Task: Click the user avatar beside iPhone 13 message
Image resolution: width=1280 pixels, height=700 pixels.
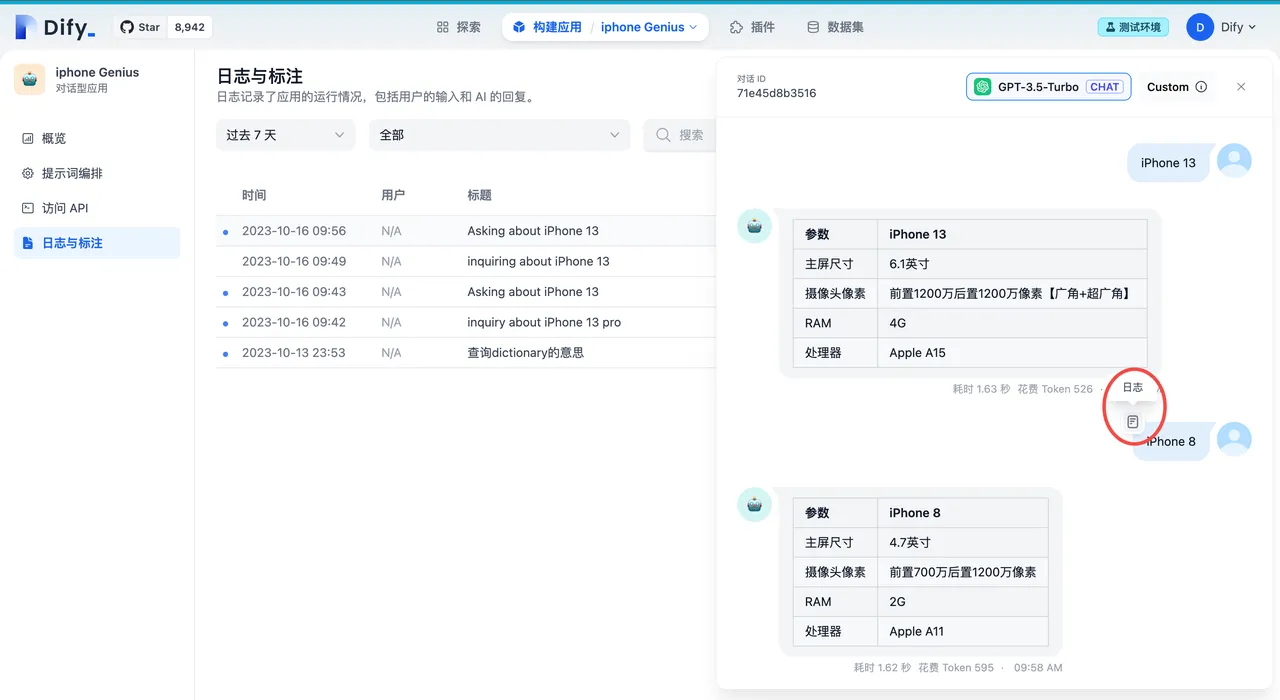Action: tap(1234, 162)
